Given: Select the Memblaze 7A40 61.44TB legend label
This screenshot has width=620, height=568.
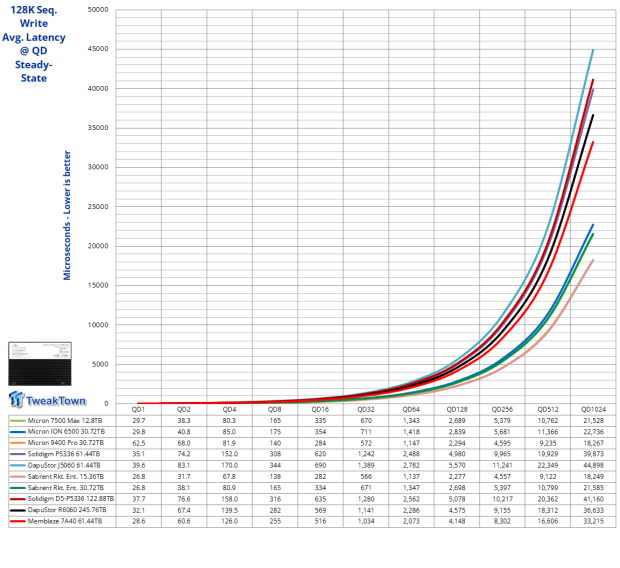Looking at the screenshot, I should click(65, 521).
